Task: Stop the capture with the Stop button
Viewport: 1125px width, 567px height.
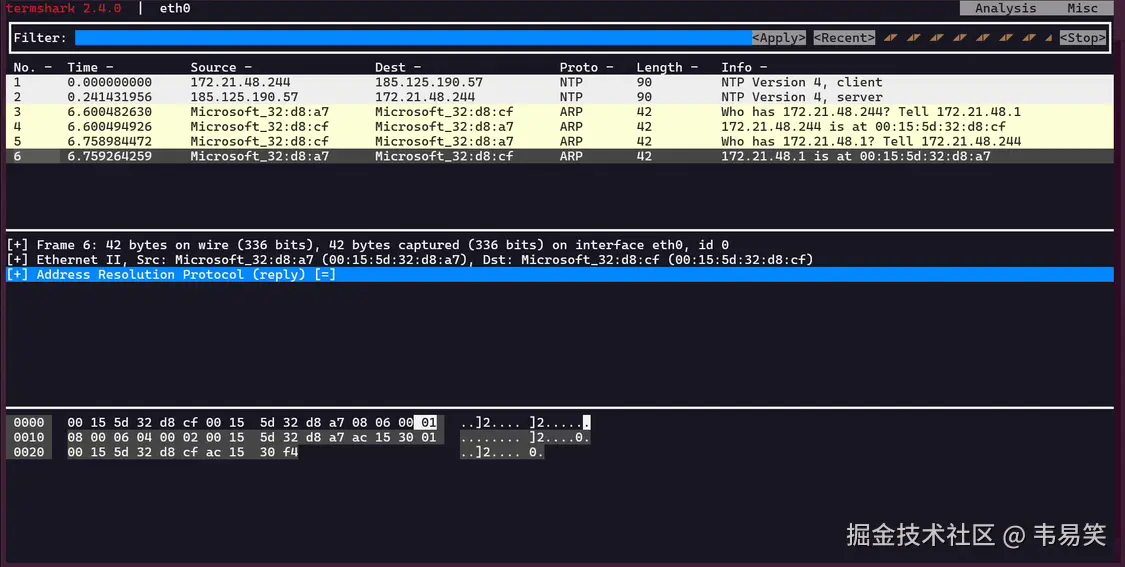Action: 1083,38
